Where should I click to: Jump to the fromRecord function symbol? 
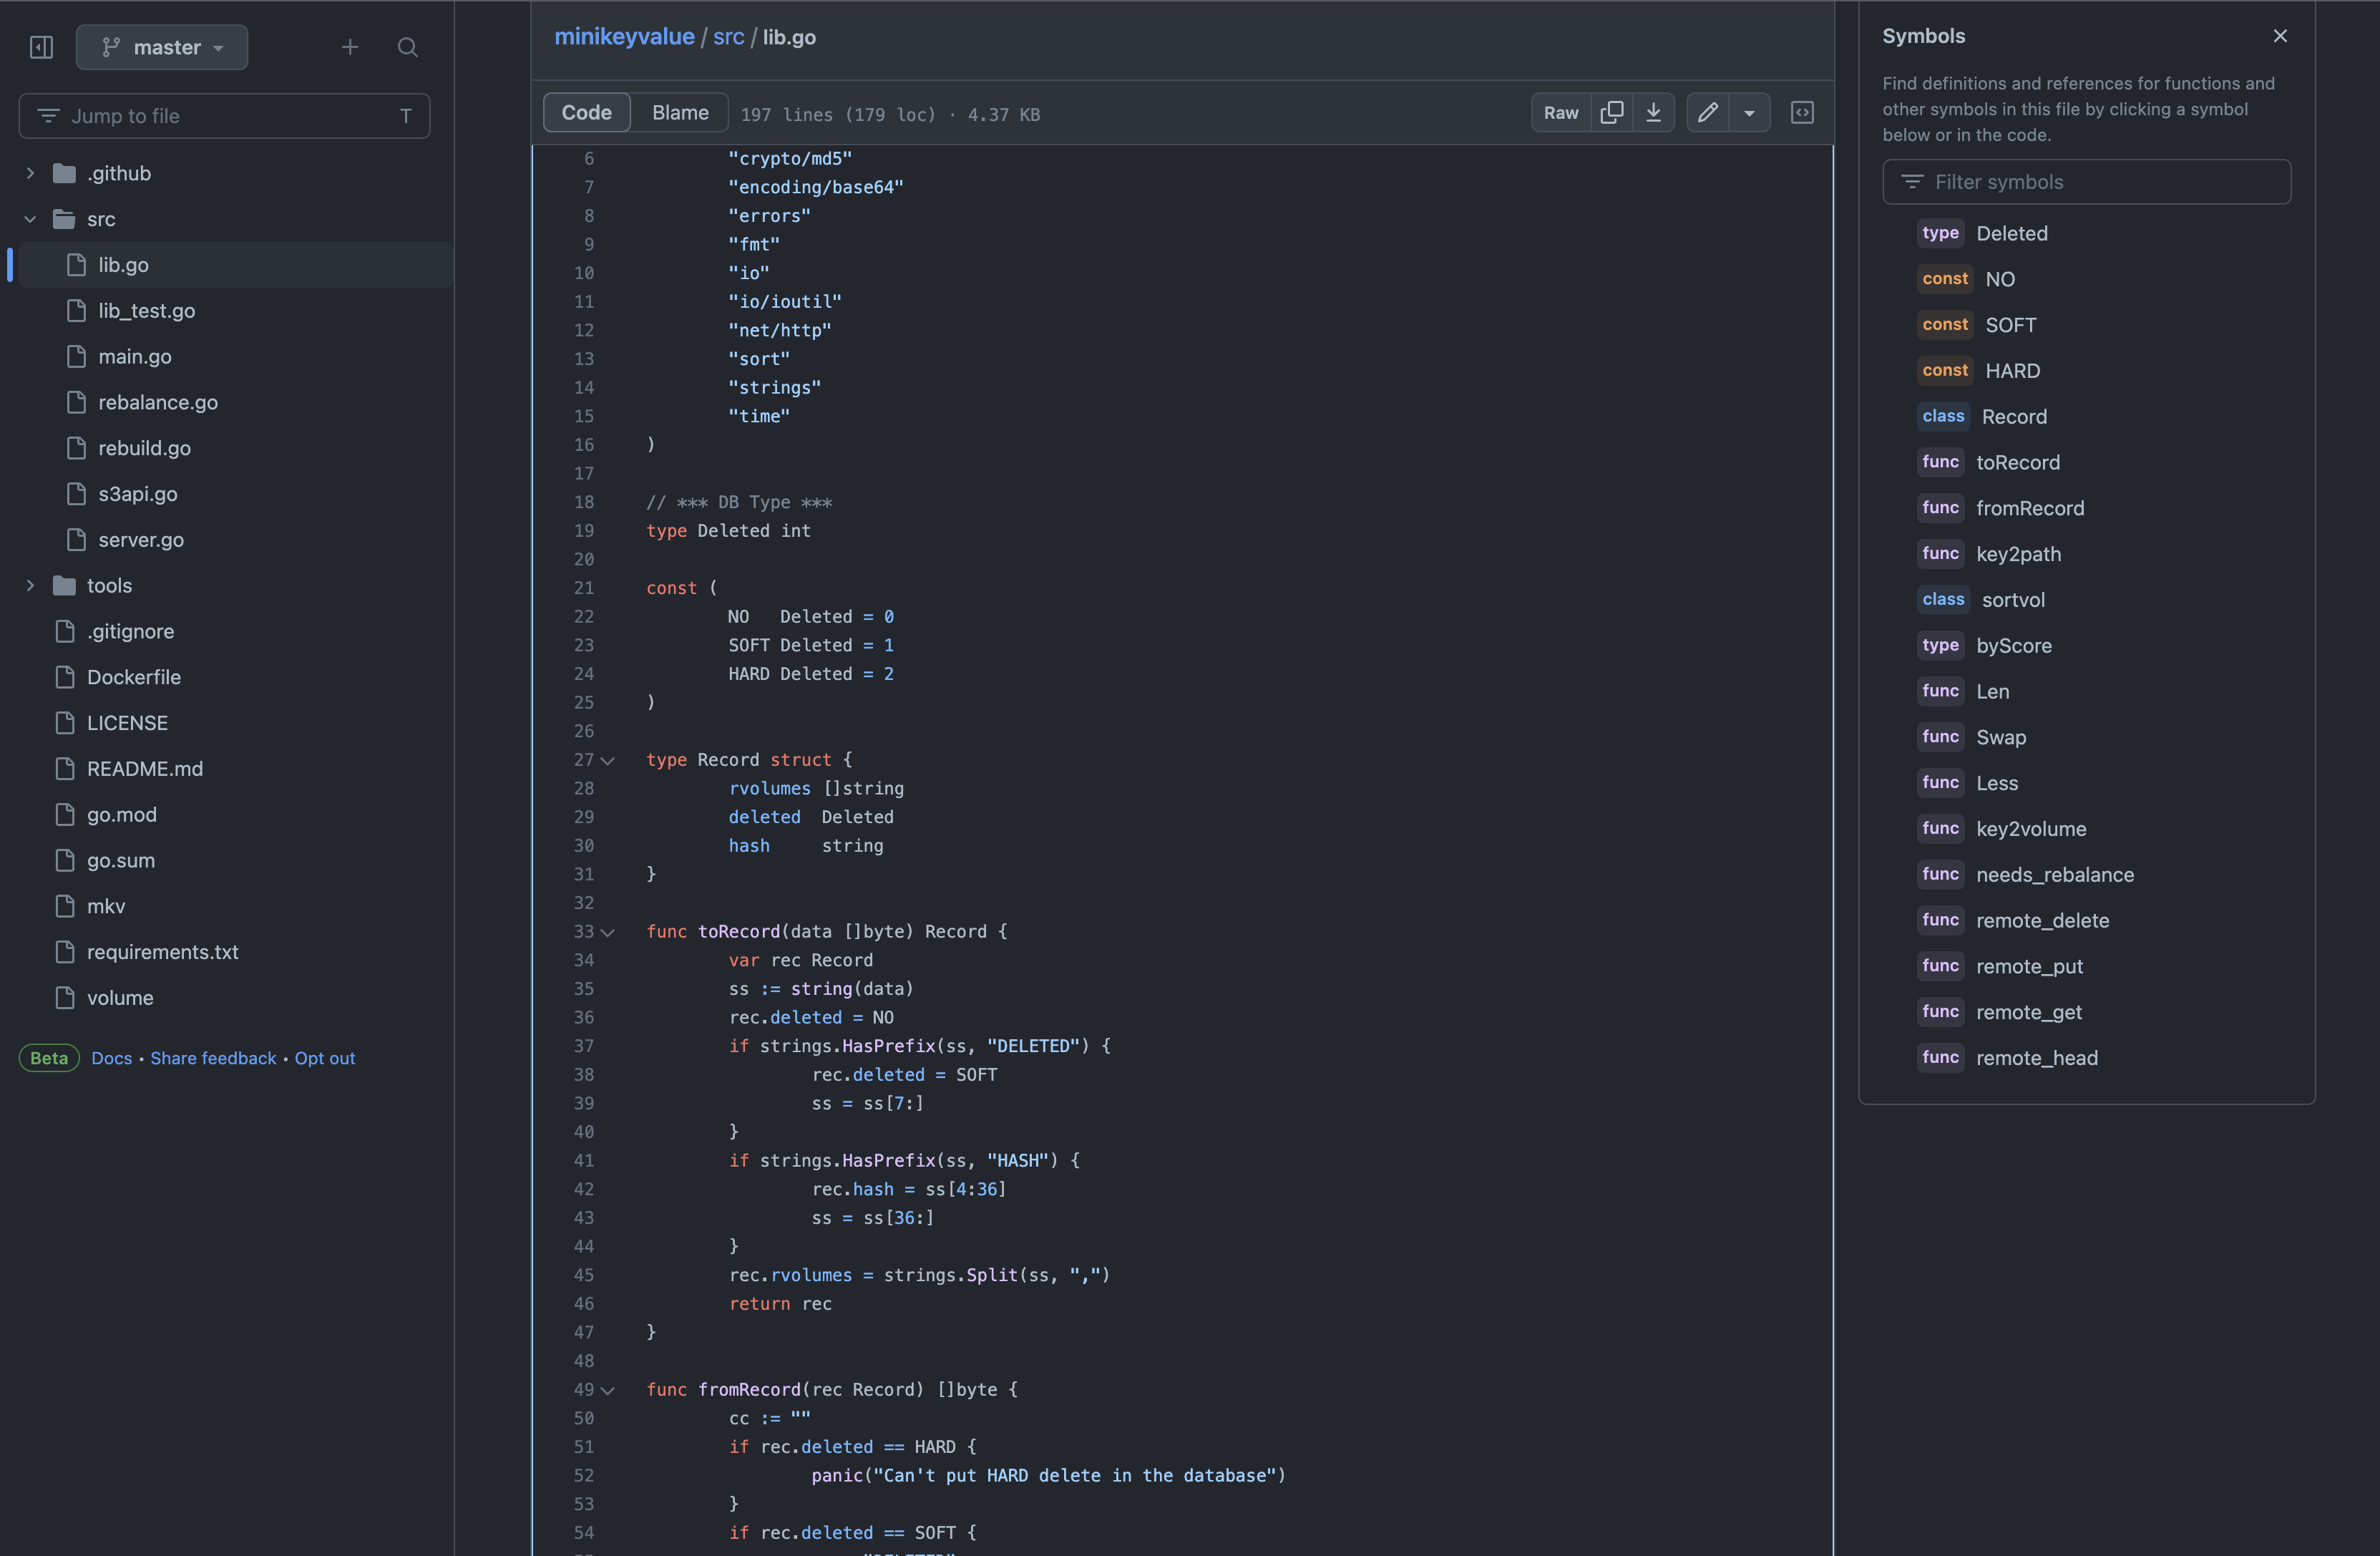click(2030, 508)
